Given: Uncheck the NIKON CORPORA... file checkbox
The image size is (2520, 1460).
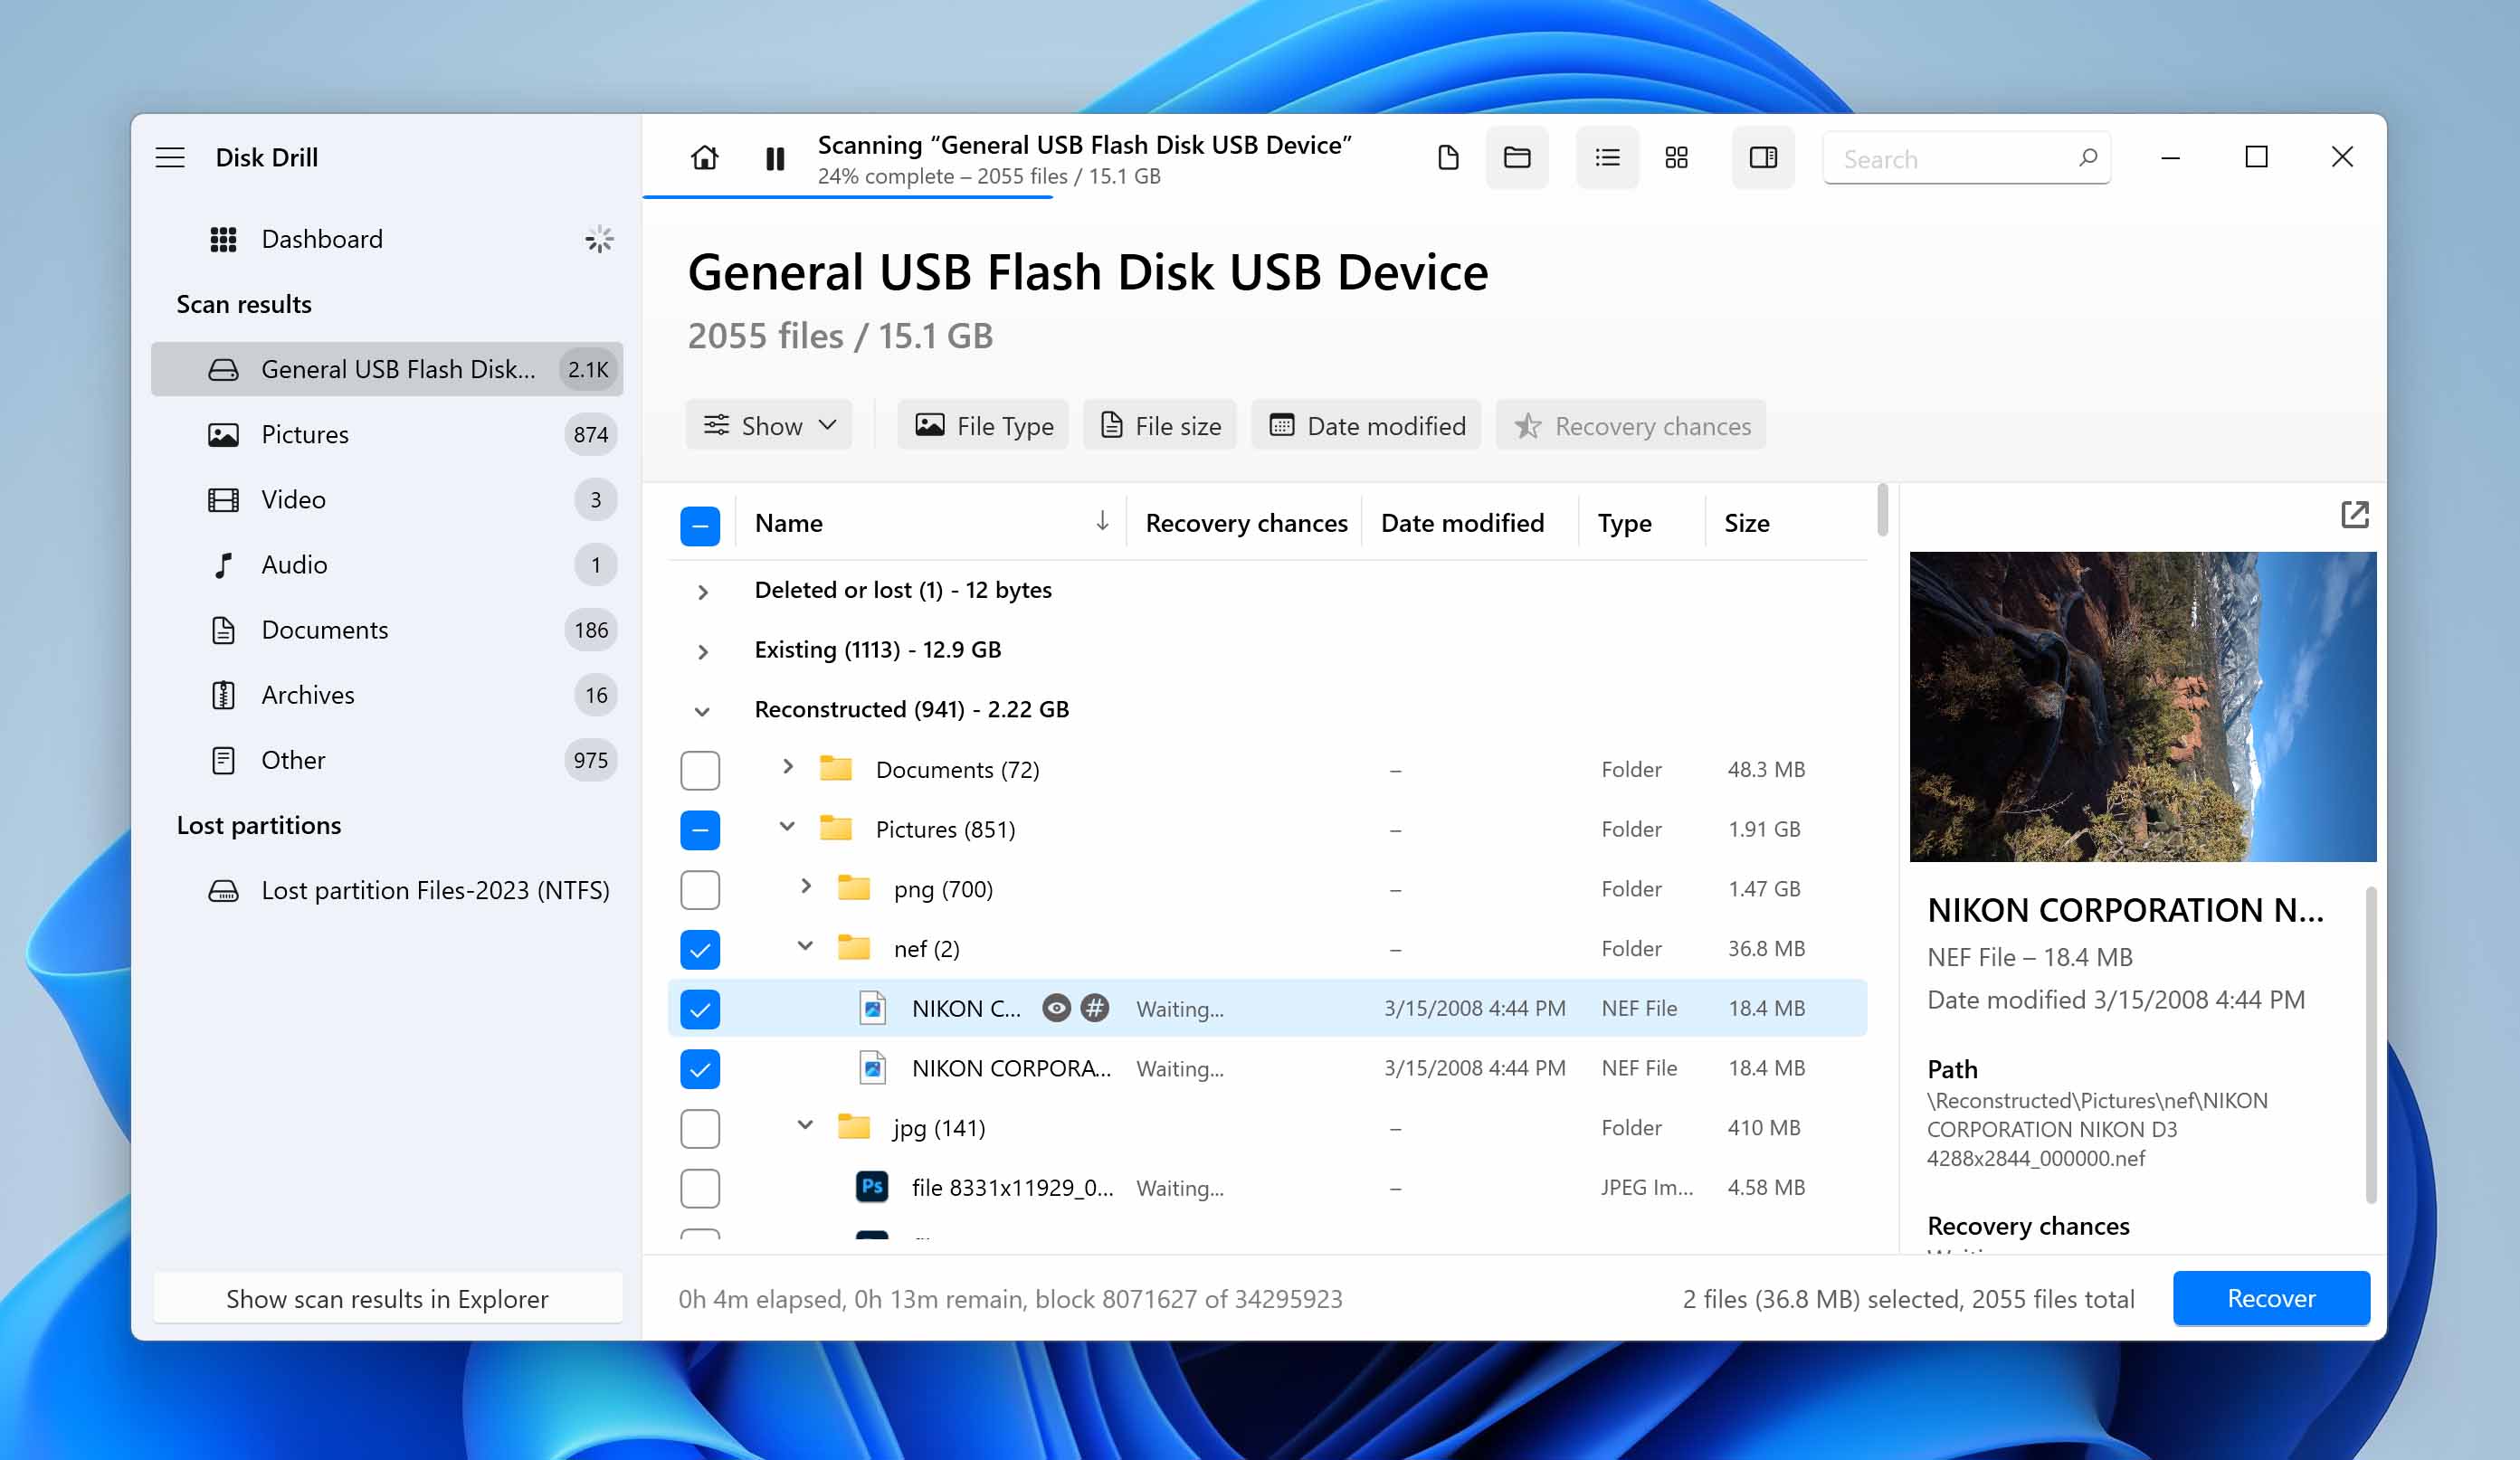Looking at the screenshot, I should (700, 1069).
